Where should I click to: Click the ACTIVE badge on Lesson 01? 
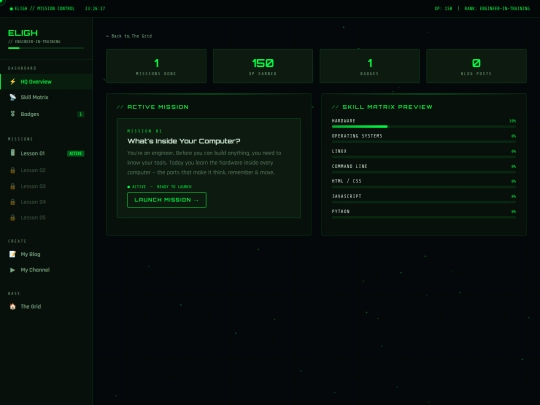coord(75,153)
